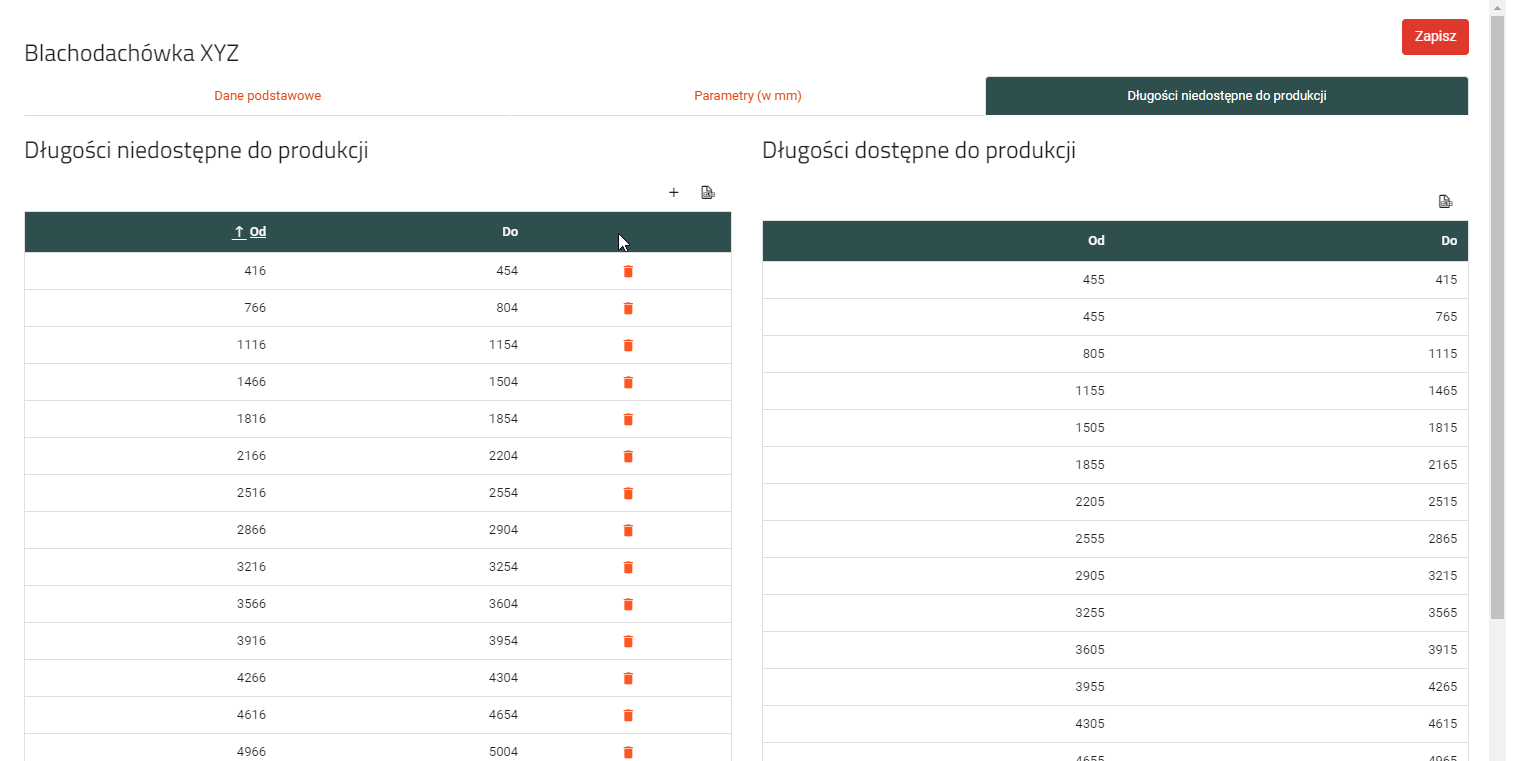
Task: Switch to the Parametry (w mm) tab
Action: [x=747, y=96]
